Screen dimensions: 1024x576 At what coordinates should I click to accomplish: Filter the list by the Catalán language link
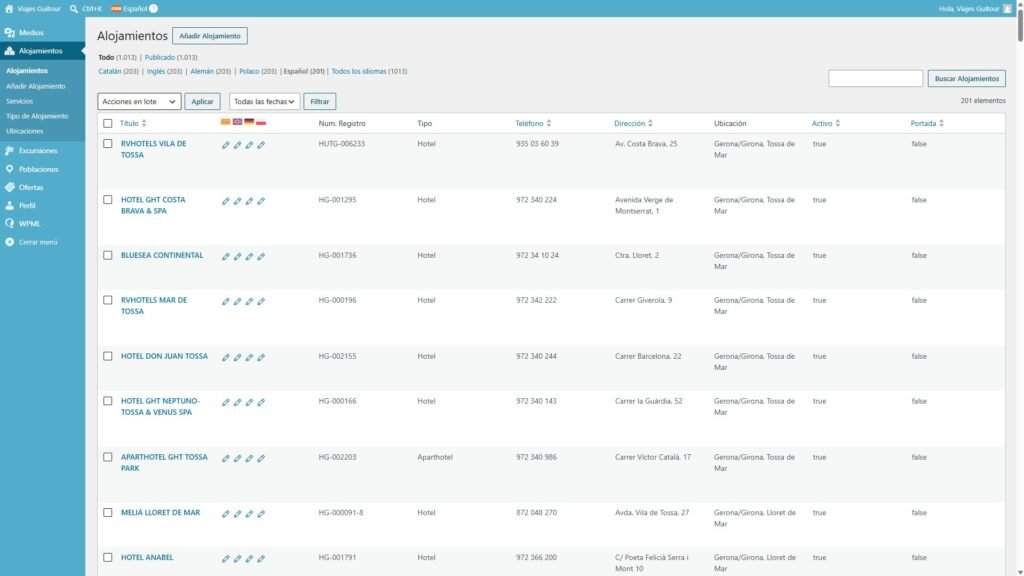click(110, 71)
